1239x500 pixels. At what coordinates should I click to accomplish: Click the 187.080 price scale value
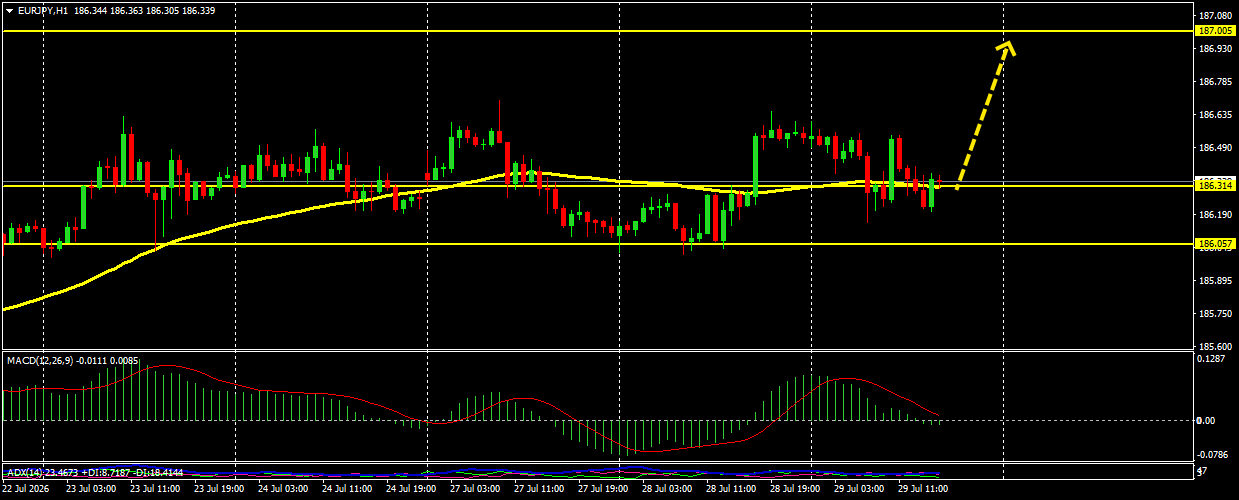click(1215, 16)
